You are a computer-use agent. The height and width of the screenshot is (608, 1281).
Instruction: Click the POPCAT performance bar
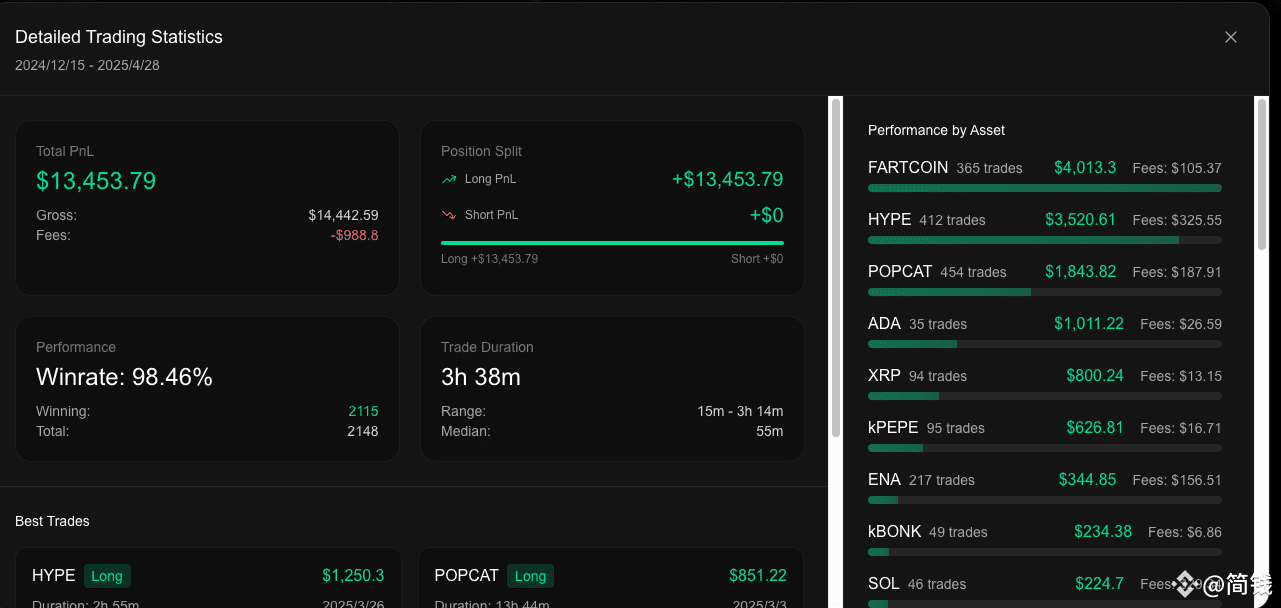coord(1045,292)
